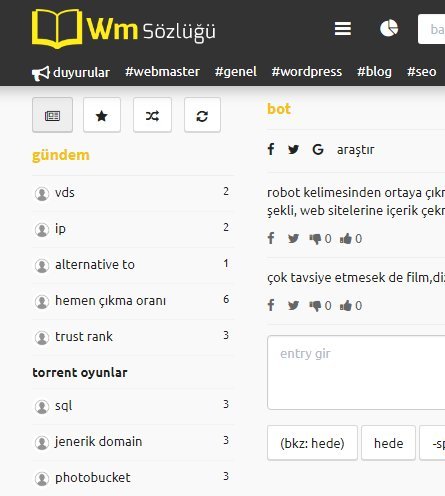Screen dimensions: 445x496
Task: Click the search input field in header
Action: coord(431,29)
